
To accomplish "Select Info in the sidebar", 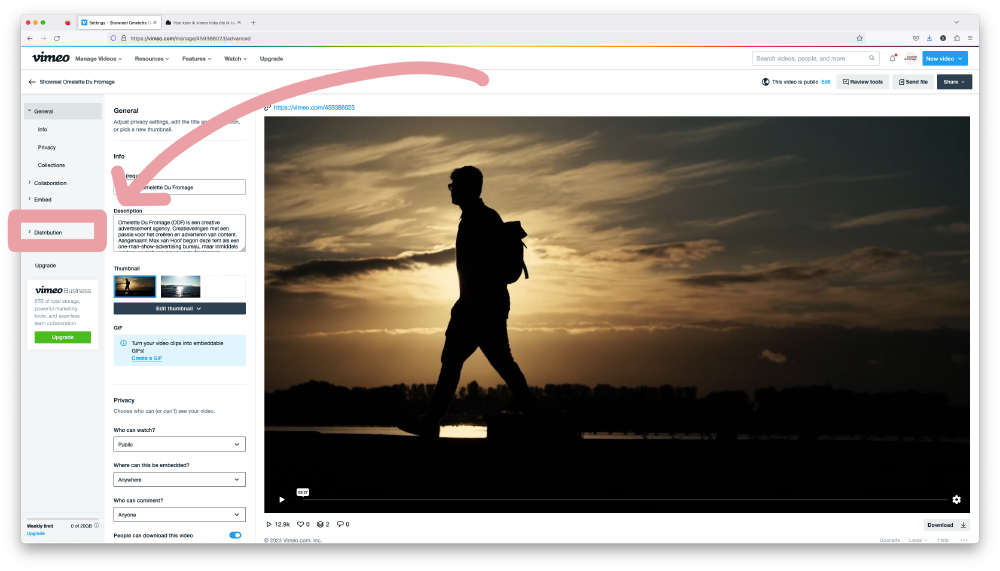I will pyautogui.click(x=42, y=130).
